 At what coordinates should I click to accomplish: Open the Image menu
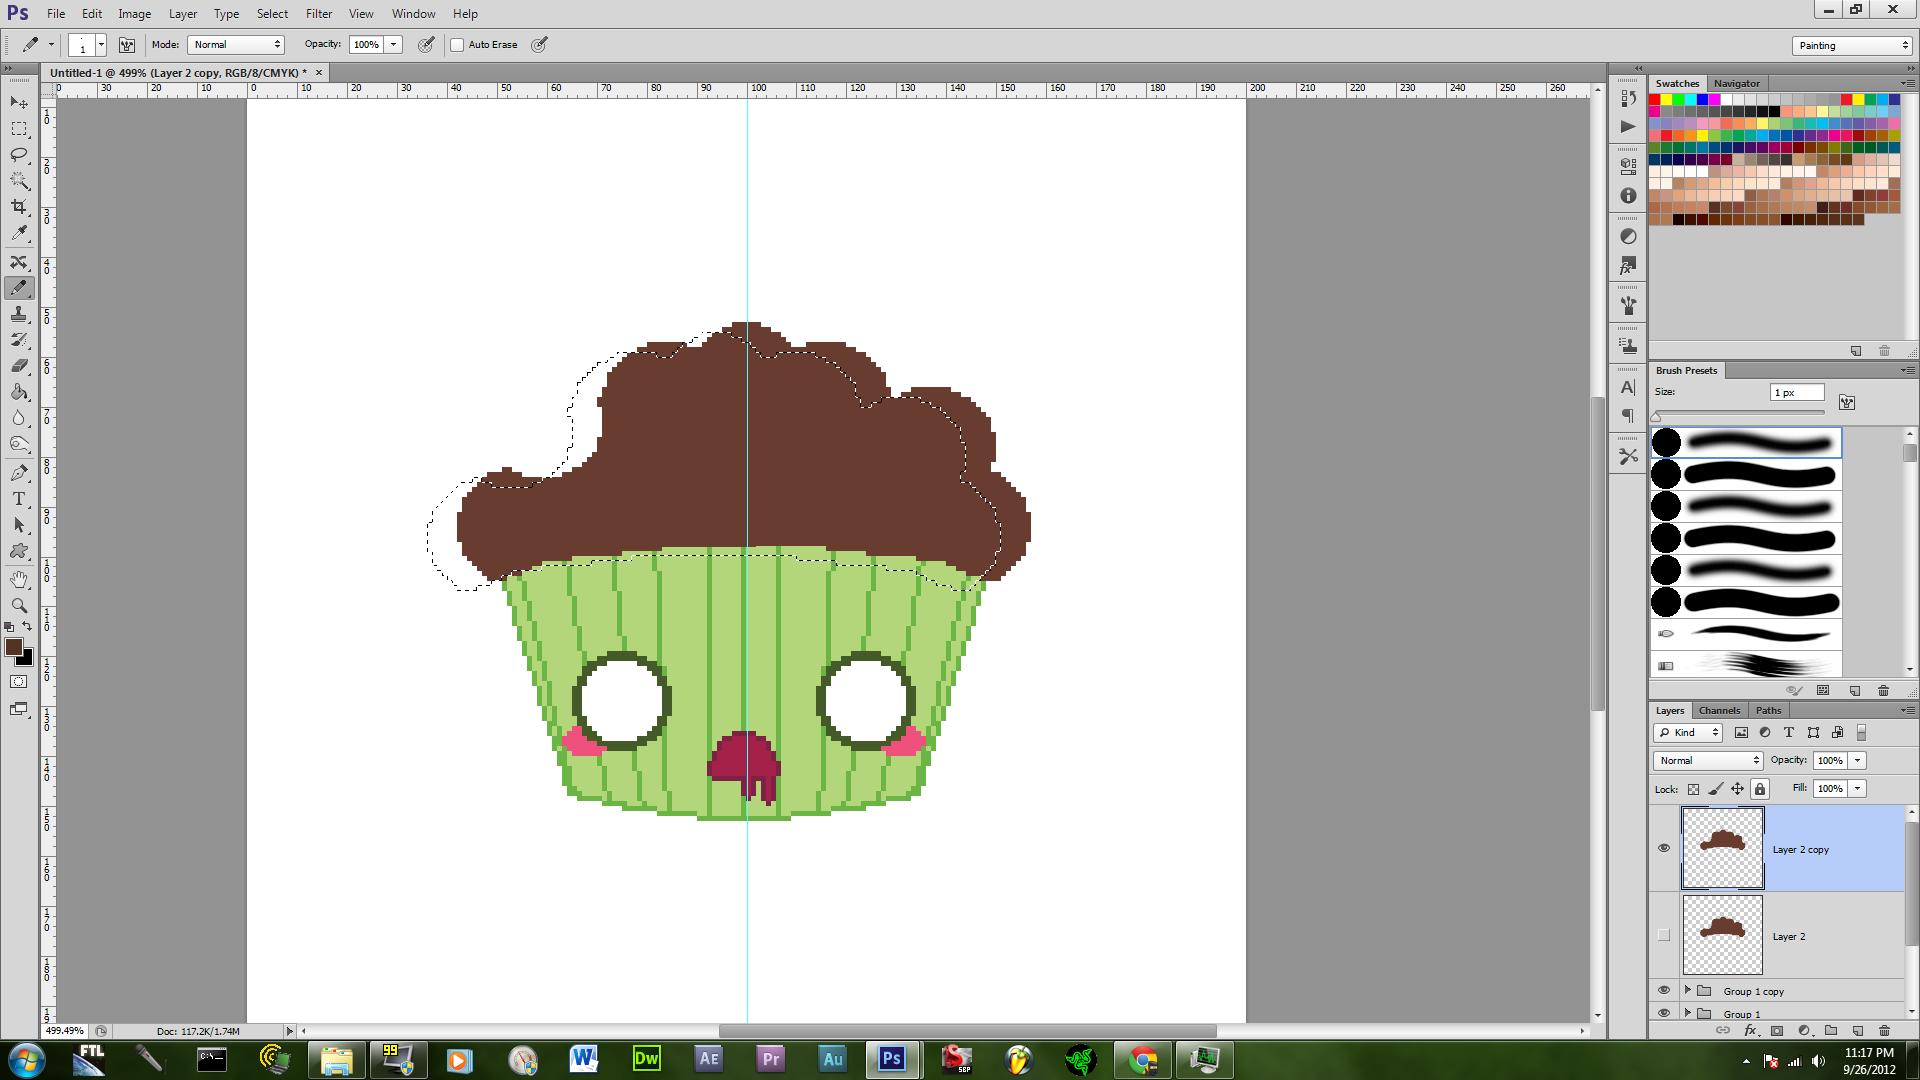coord(135,14)
